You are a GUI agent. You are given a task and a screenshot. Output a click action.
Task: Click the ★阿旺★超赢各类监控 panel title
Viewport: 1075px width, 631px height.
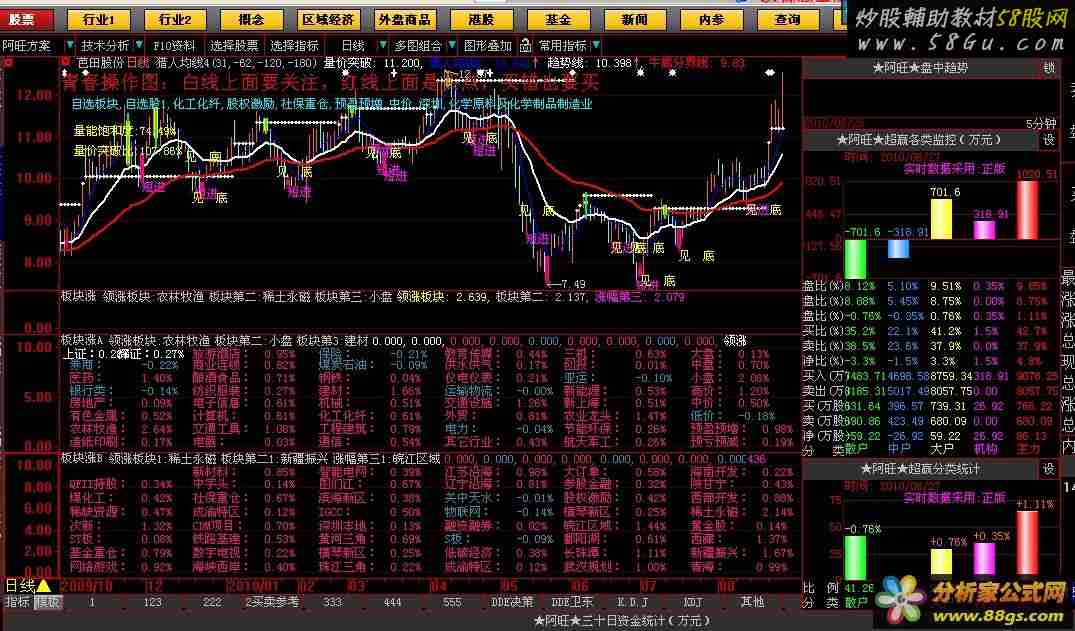pos(919,140)
